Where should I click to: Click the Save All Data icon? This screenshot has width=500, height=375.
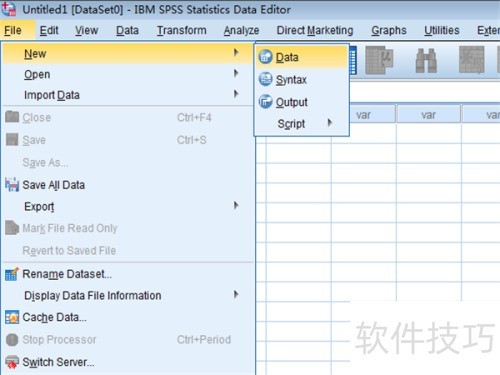(x=12, y=185)
